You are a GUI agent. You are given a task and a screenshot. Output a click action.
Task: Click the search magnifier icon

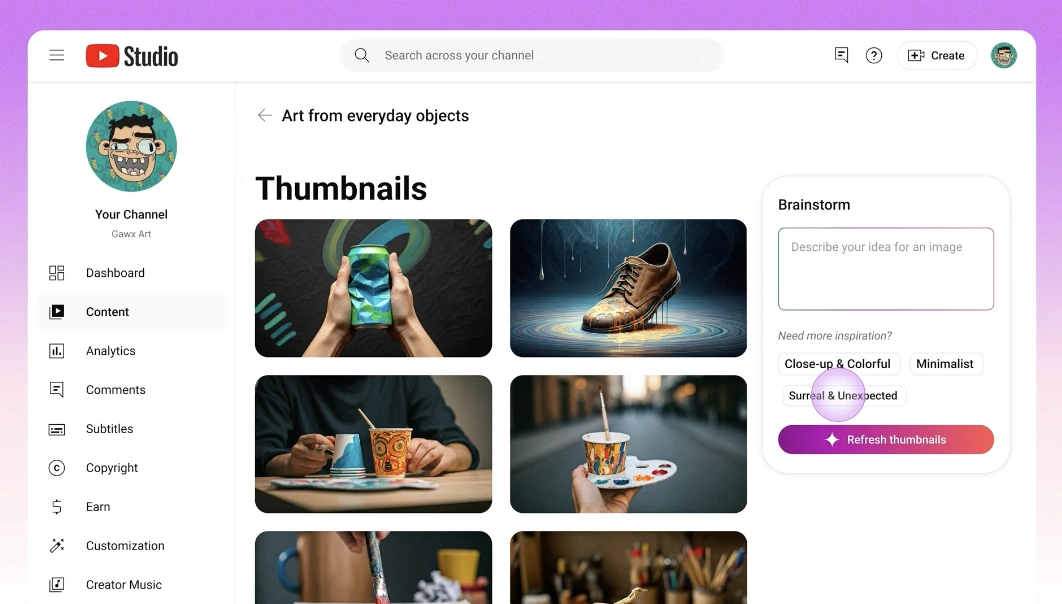click(x=362, y=56)
